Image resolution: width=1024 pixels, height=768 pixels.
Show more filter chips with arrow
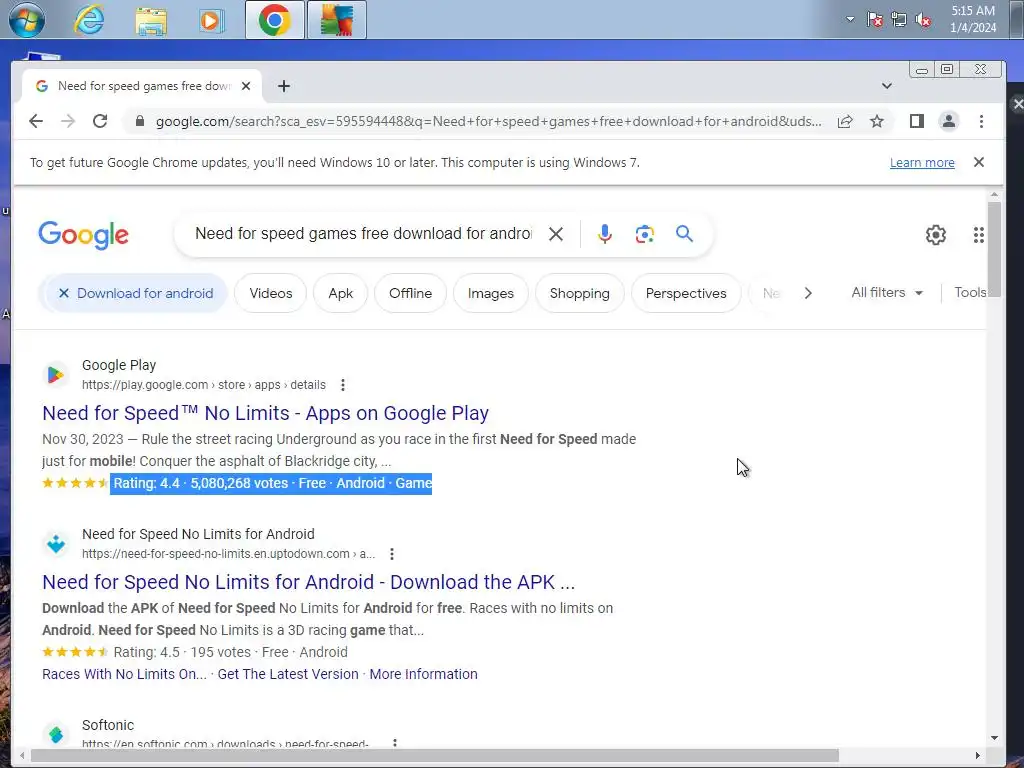click(808, 293)
